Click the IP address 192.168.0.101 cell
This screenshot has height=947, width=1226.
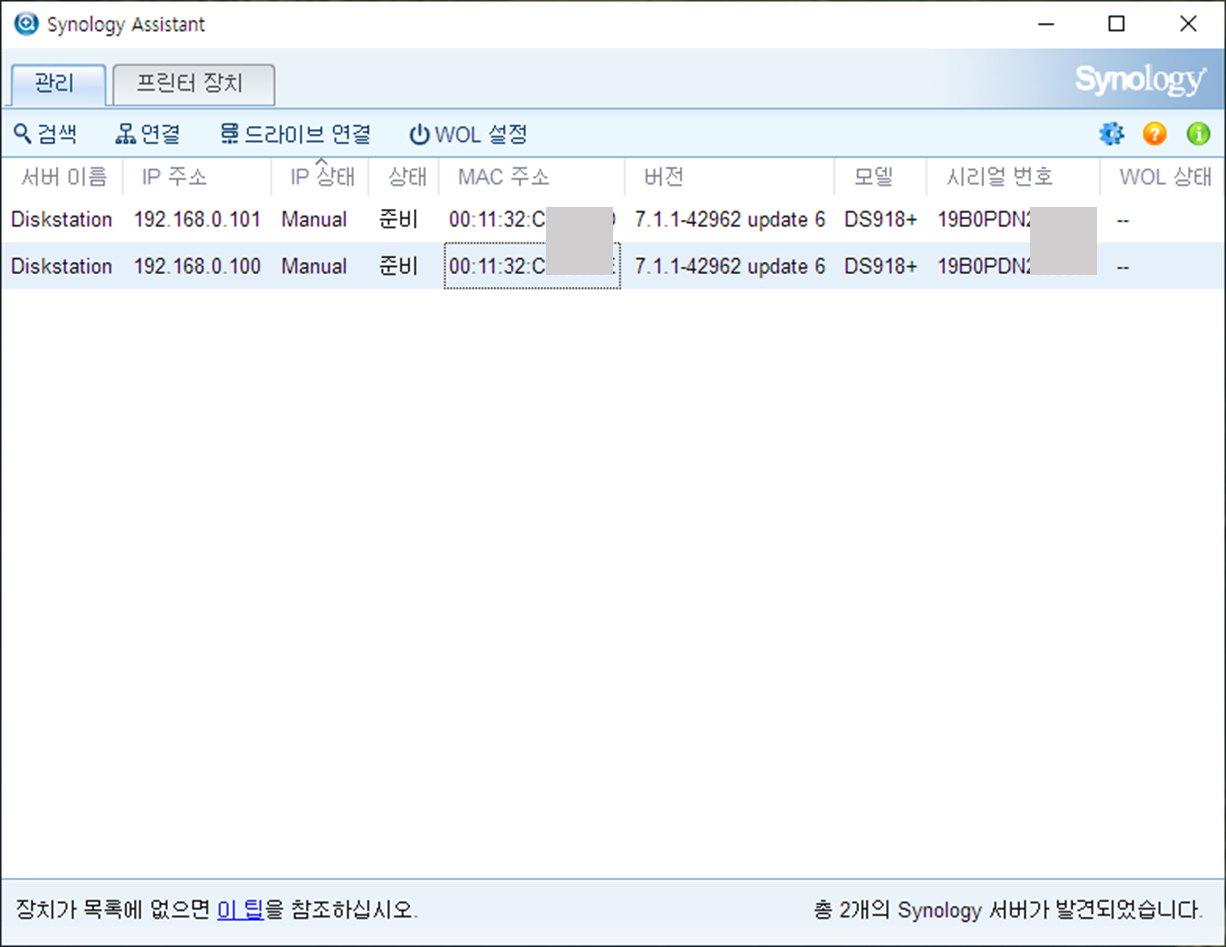coord(197,219)
